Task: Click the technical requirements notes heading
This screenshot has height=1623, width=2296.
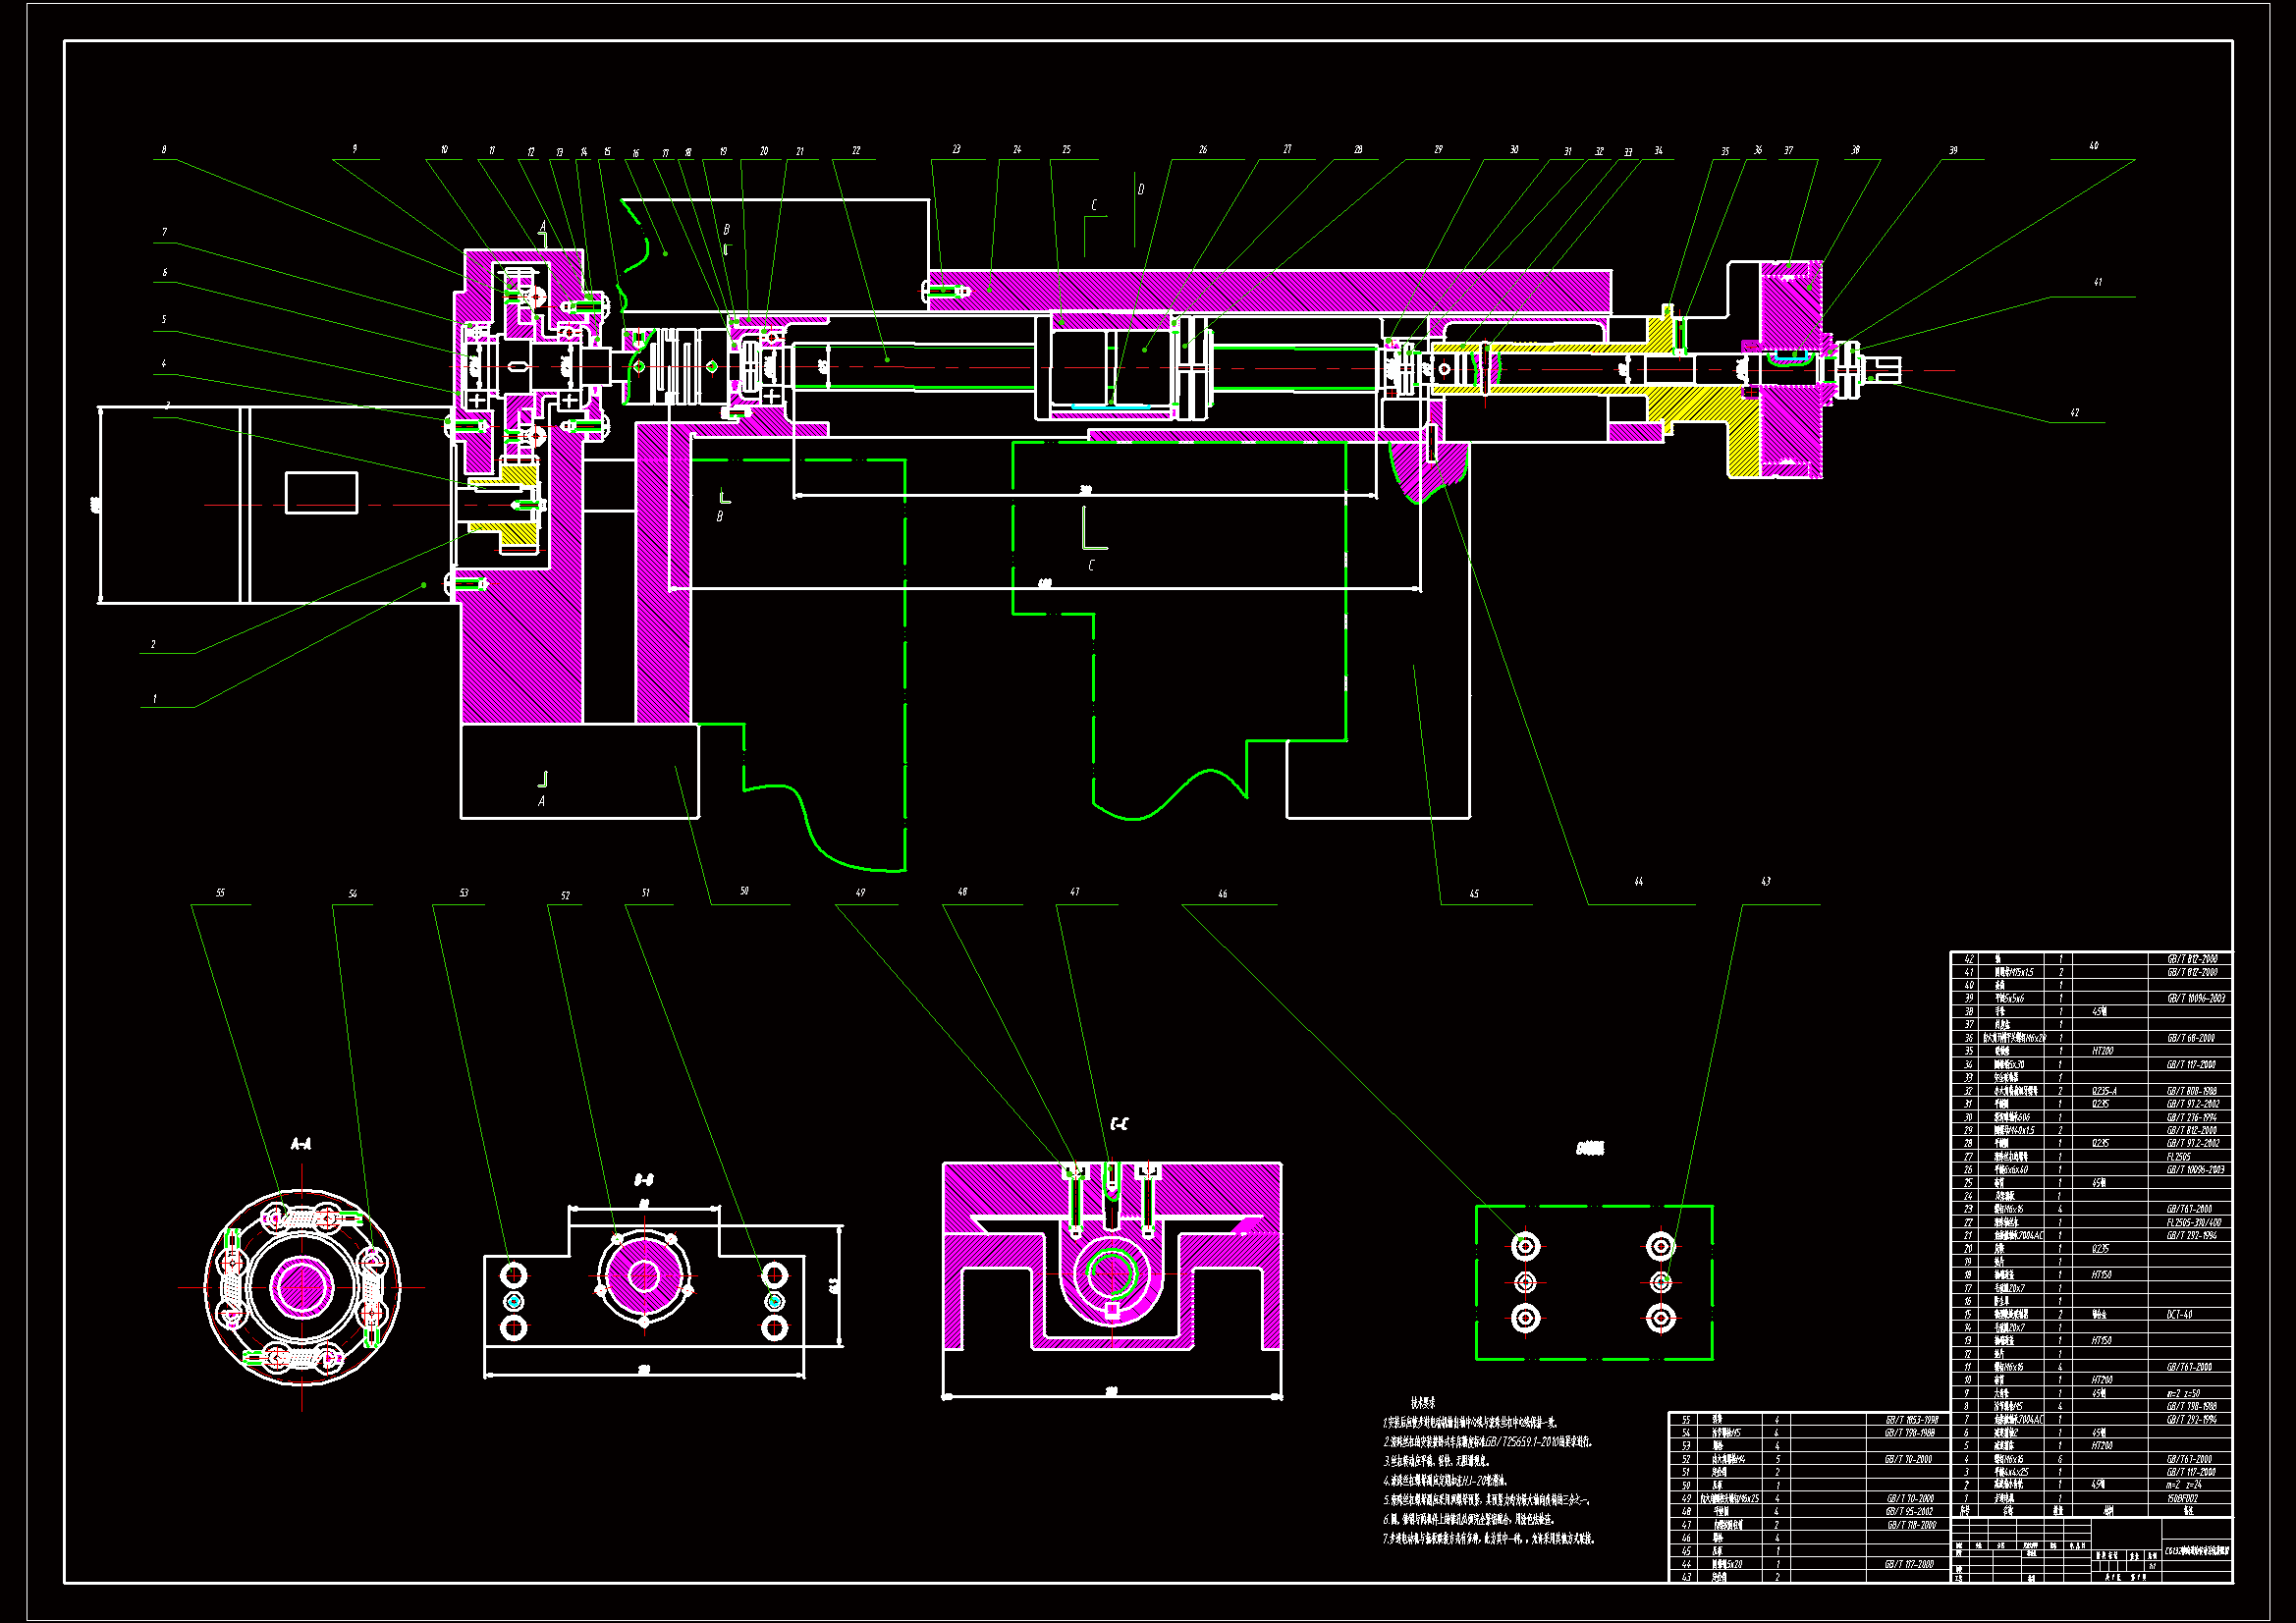Action: [x=1423, y=1403]
